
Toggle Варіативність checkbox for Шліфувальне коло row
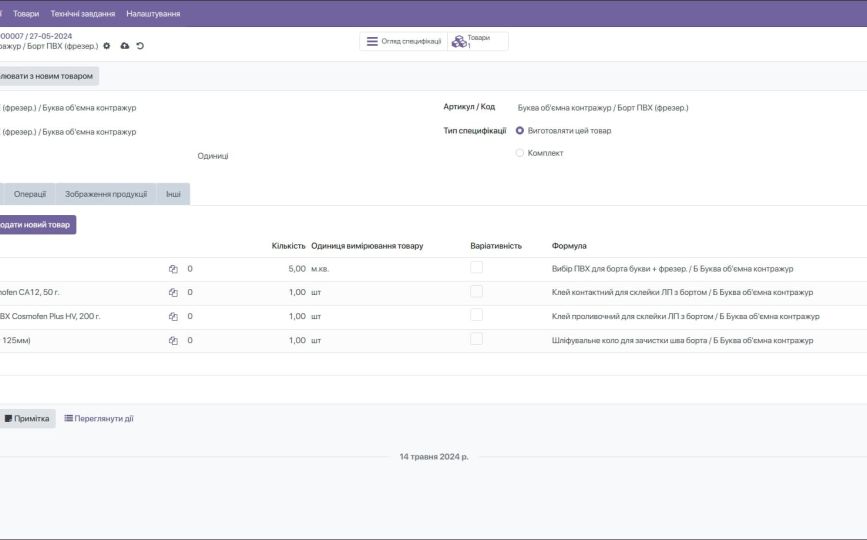tap(476, 339)
